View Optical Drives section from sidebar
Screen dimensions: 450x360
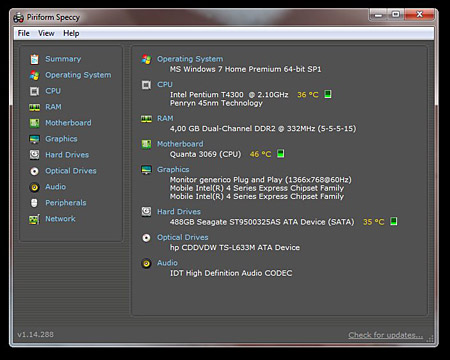71,171
